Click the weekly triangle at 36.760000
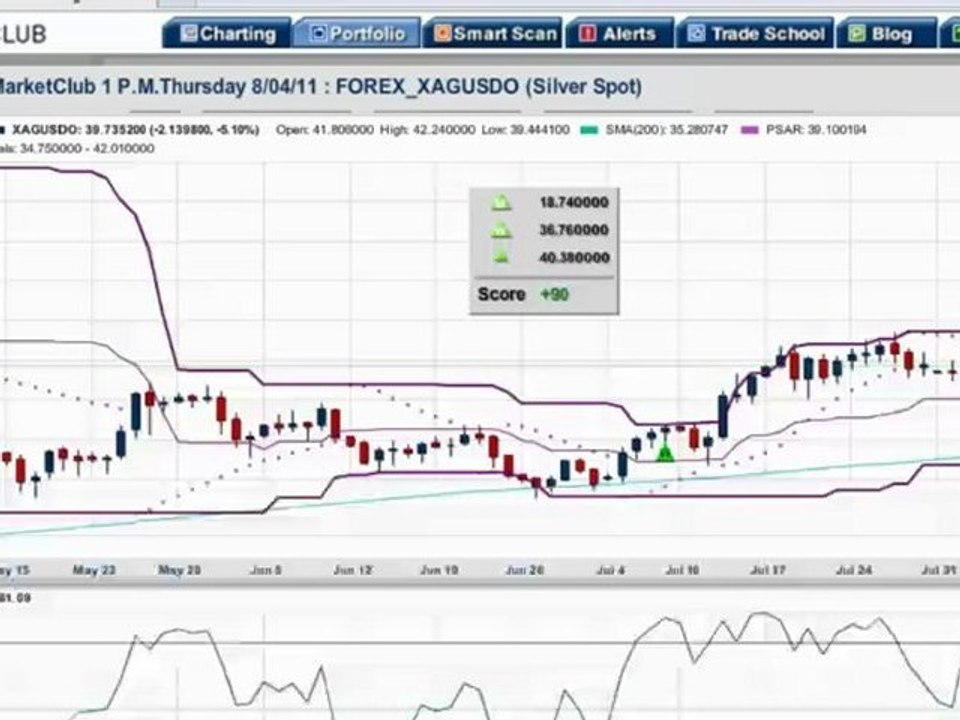The image size is (960, 720). 501,230
